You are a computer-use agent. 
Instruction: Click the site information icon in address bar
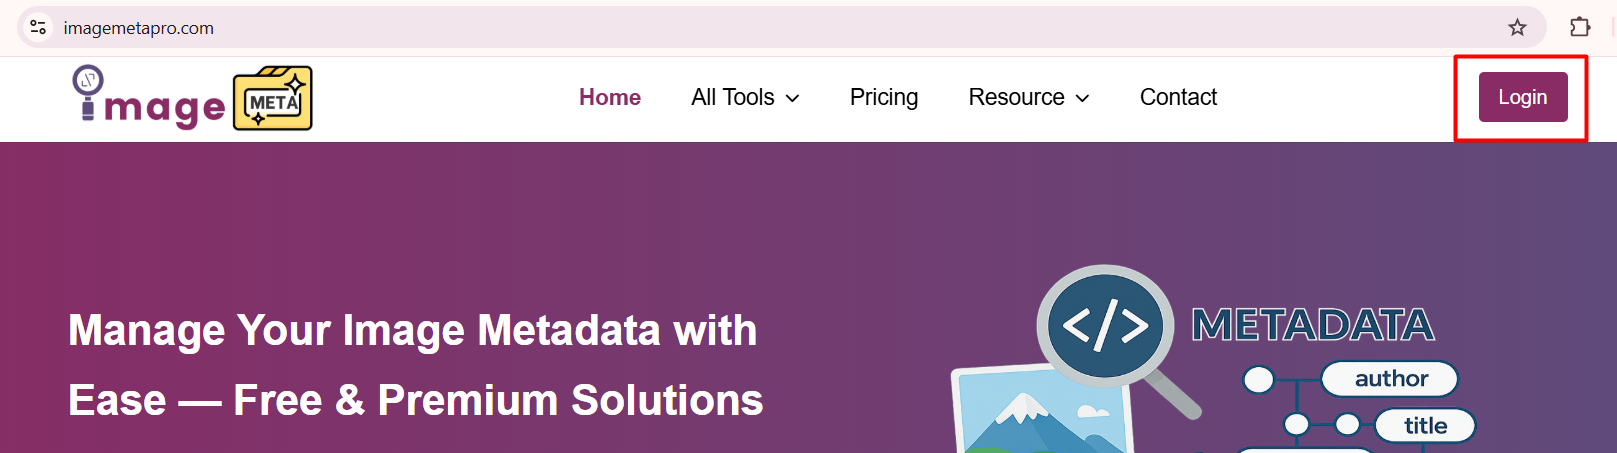[38, 28]
